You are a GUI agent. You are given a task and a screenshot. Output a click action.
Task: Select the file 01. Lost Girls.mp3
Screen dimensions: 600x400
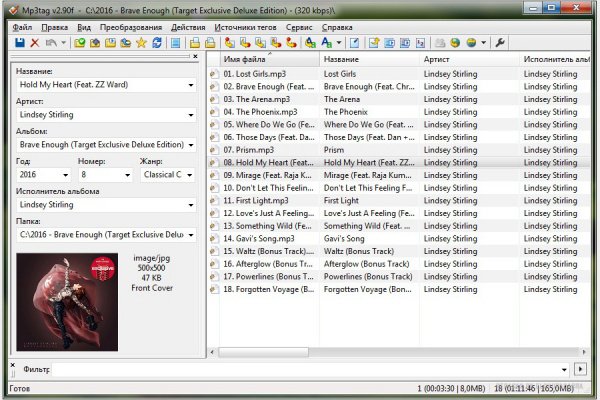254,74
